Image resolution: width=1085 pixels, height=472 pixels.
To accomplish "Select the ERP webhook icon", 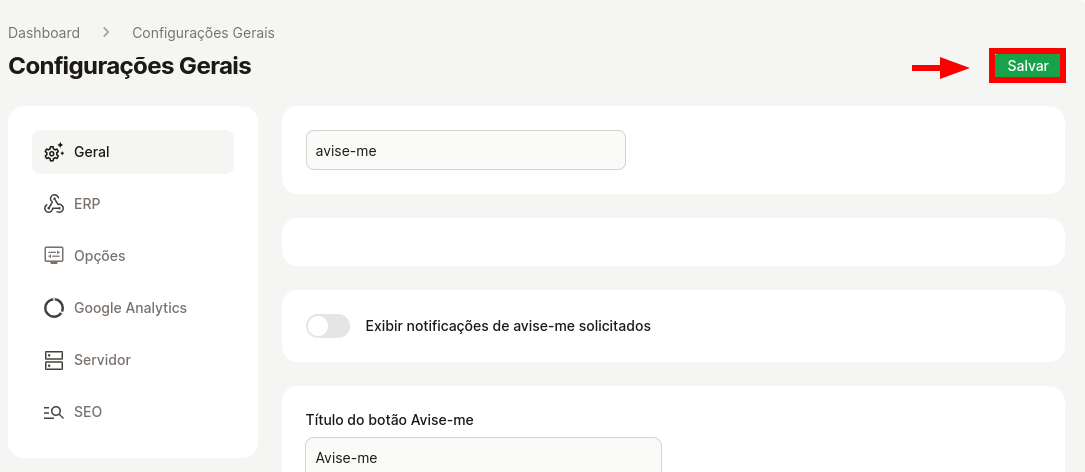I will [x=54, y=203].
